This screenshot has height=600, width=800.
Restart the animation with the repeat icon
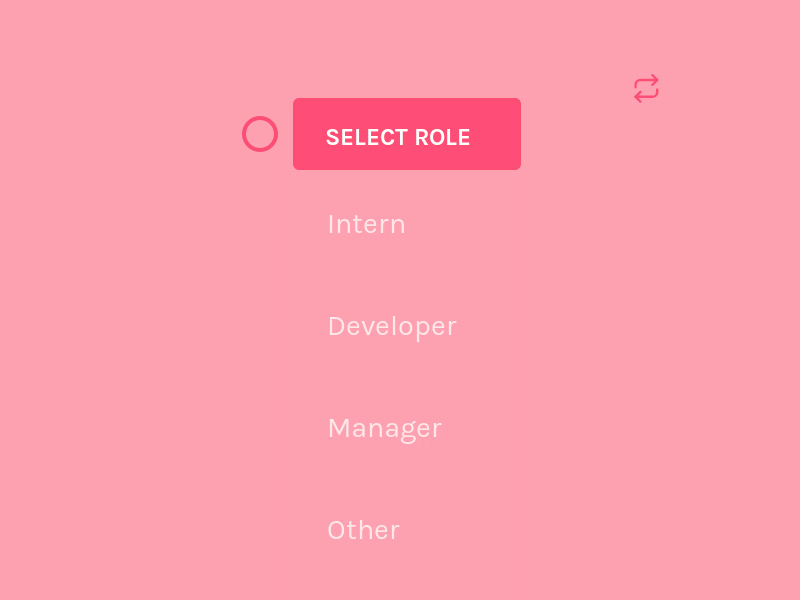tap(646, 88)
